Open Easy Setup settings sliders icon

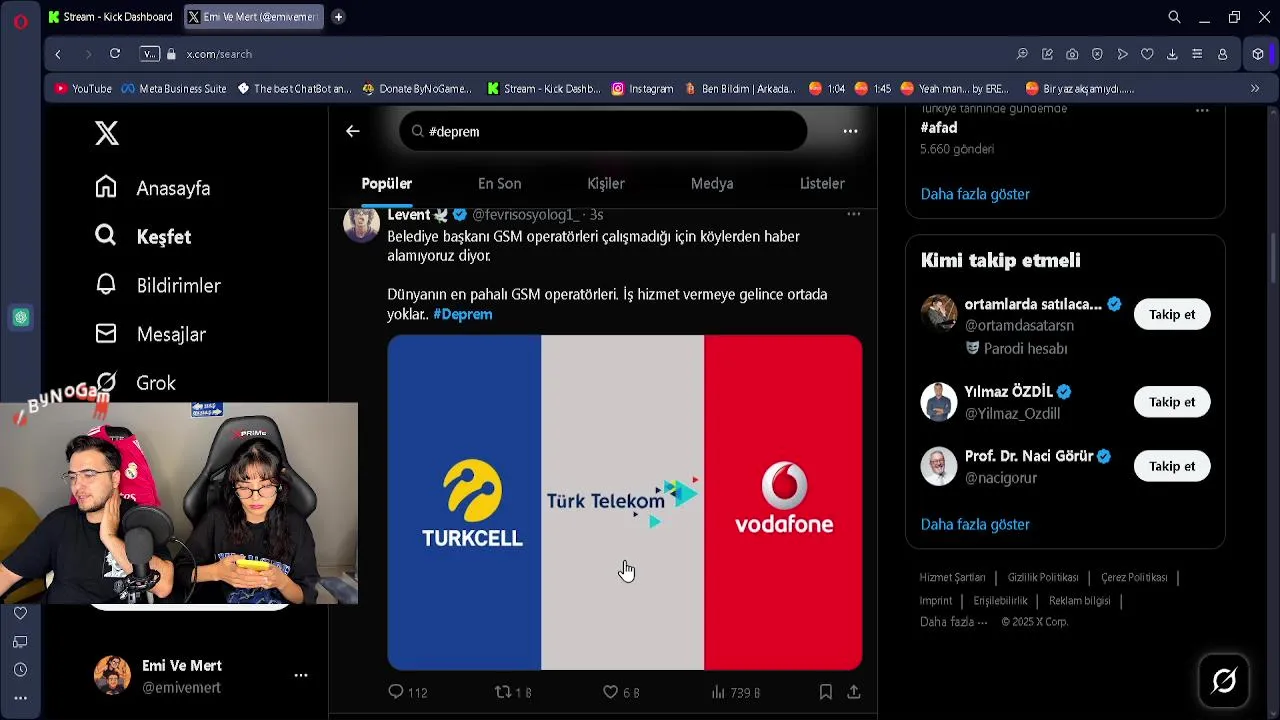coord(1197,54)
